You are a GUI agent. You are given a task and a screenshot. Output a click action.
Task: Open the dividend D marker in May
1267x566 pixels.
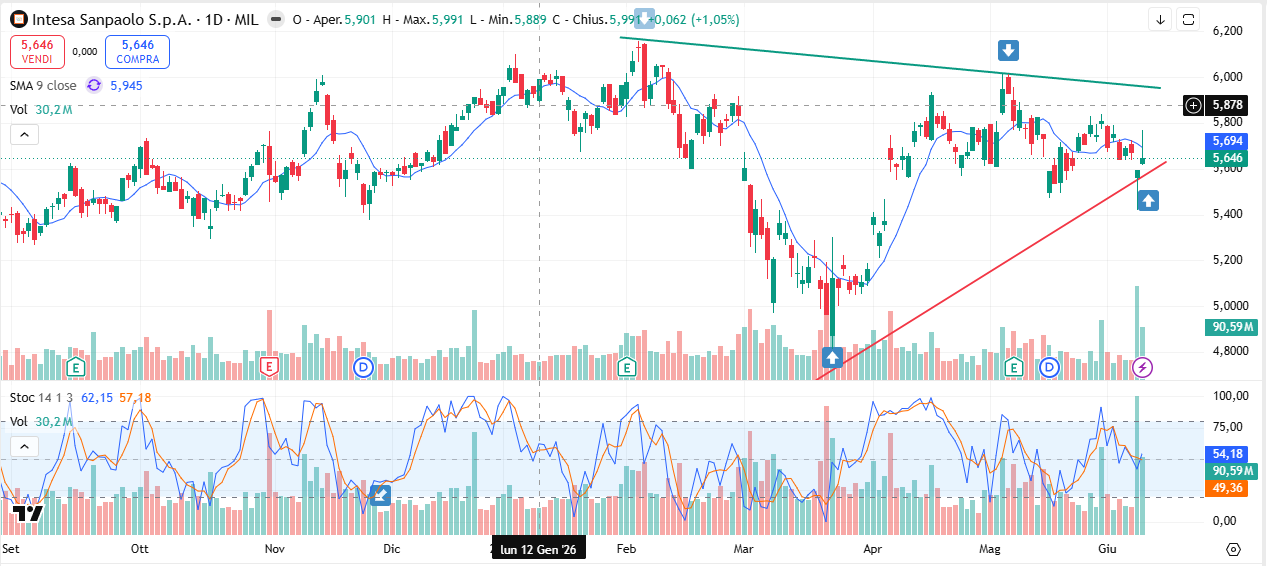(x=1049, y=368)
